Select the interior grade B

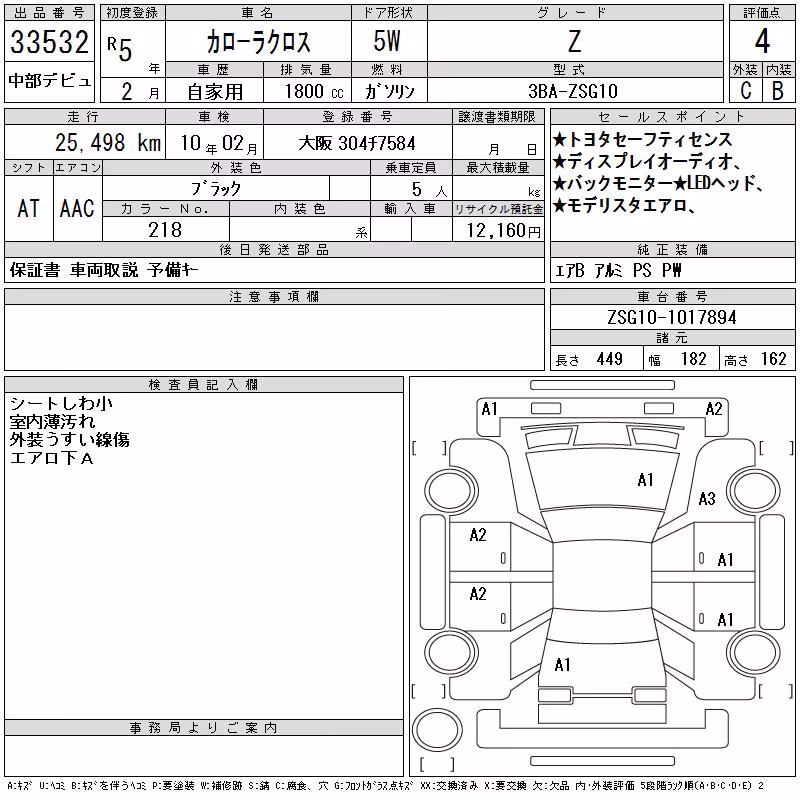point(778,91)
